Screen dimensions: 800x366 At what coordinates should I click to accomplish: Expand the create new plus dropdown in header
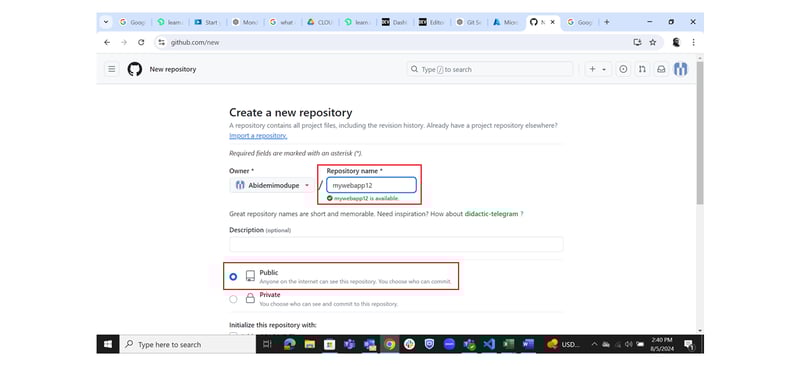point(597,69)
